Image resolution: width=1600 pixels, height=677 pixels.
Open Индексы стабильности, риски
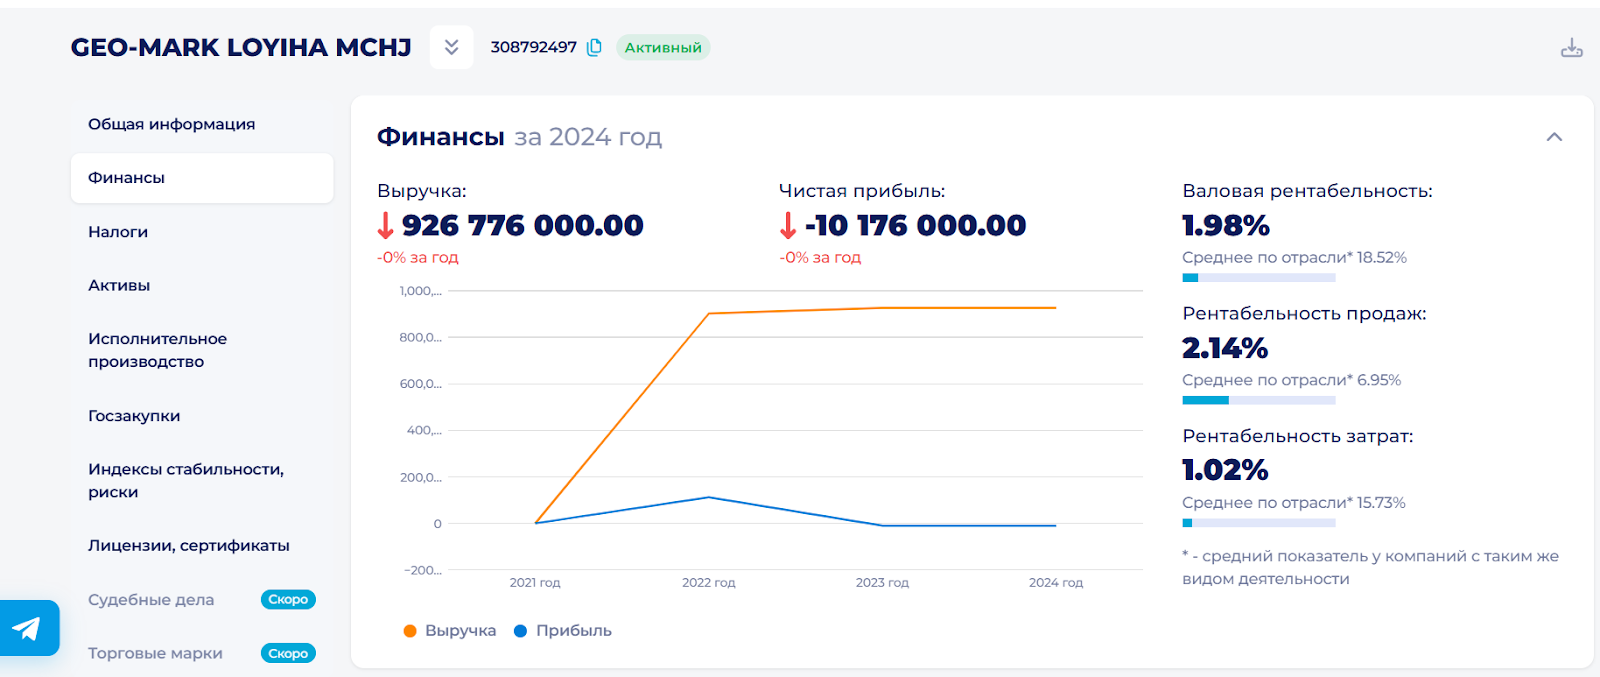click(185, 480)
